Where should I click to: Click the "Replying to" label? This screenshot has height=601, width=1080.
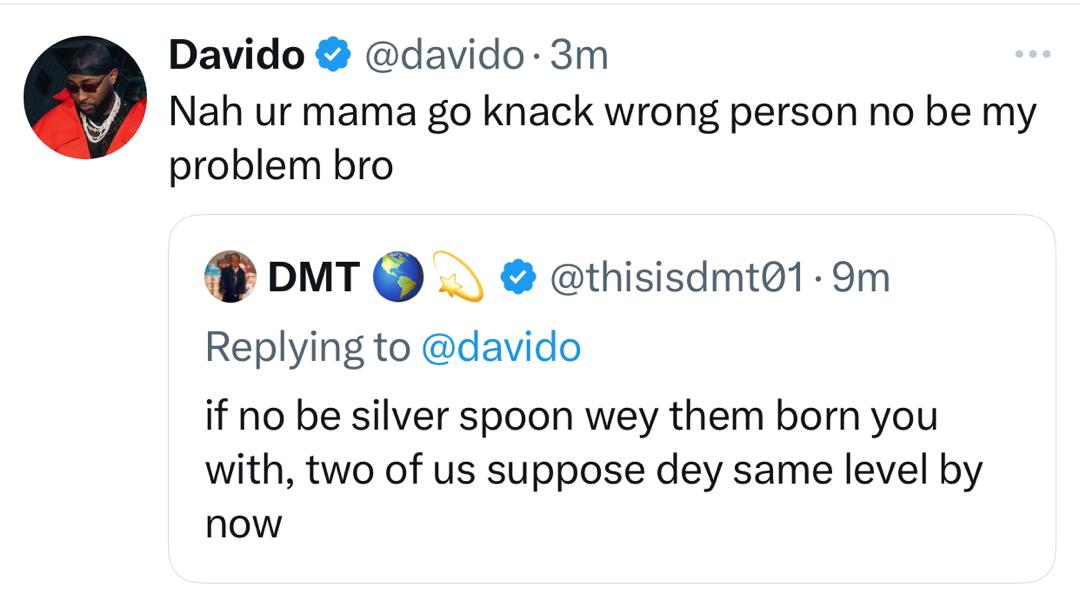307,347
